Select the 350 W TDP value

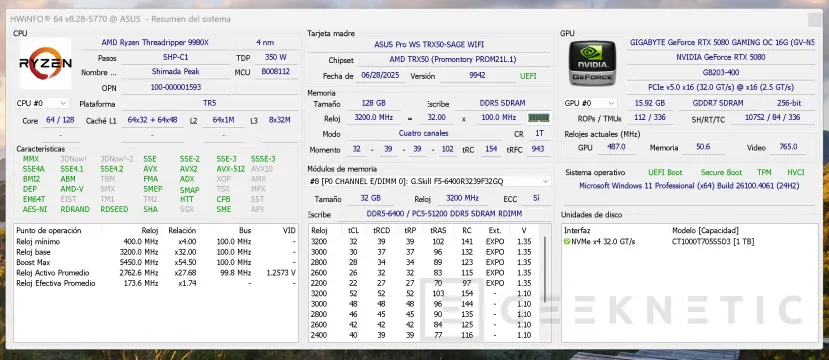coord(275,57)
